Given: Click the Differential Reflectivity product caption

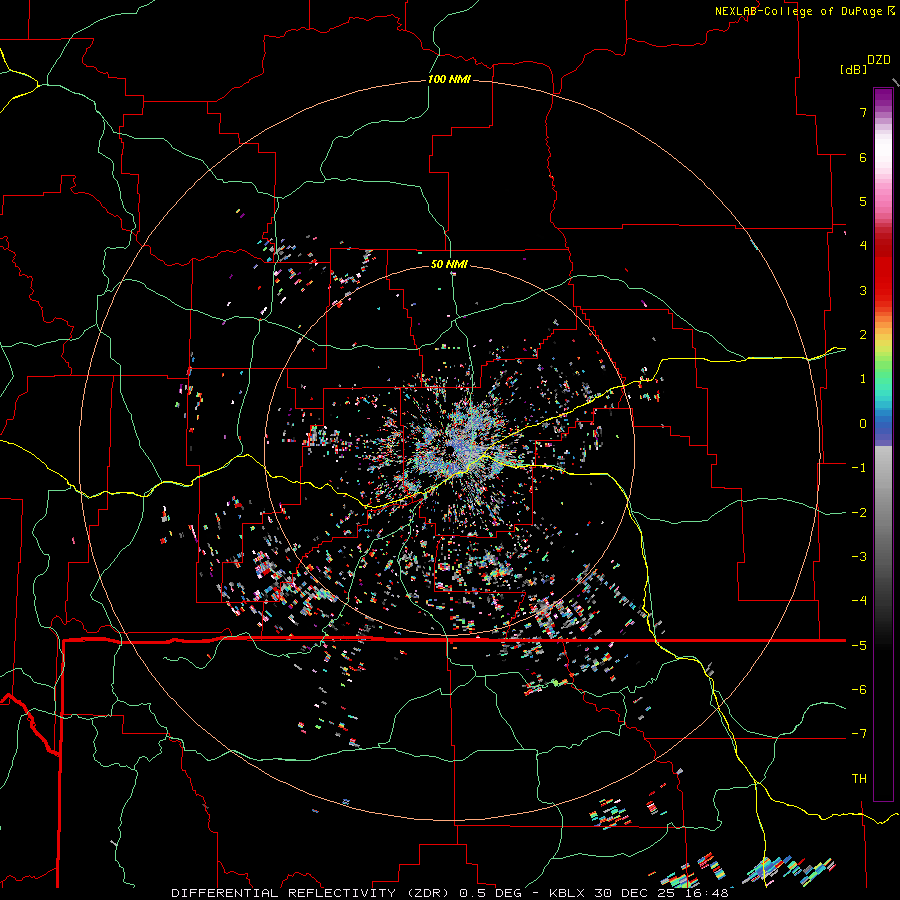Looking at the screenshot, I should point(450,893).
